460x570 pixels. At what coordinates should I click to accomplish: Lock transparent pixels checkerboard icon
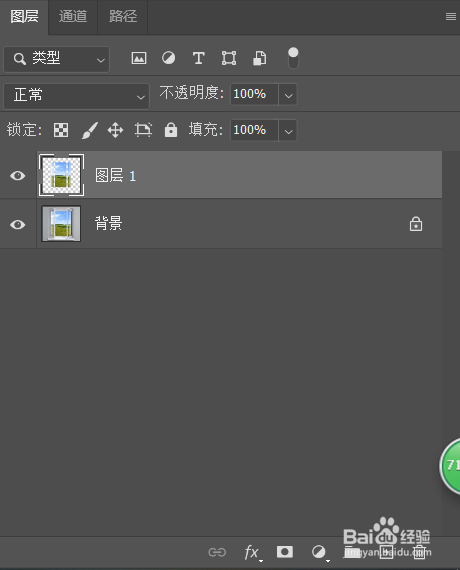tap(61, 130)
